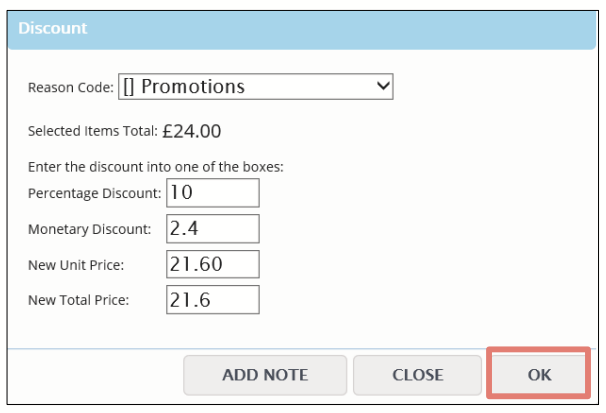Click the chevron arrow beside Promotions
The height and width of the screenshot is (413, 606).
pyautogui.click(x=383, y=85)
